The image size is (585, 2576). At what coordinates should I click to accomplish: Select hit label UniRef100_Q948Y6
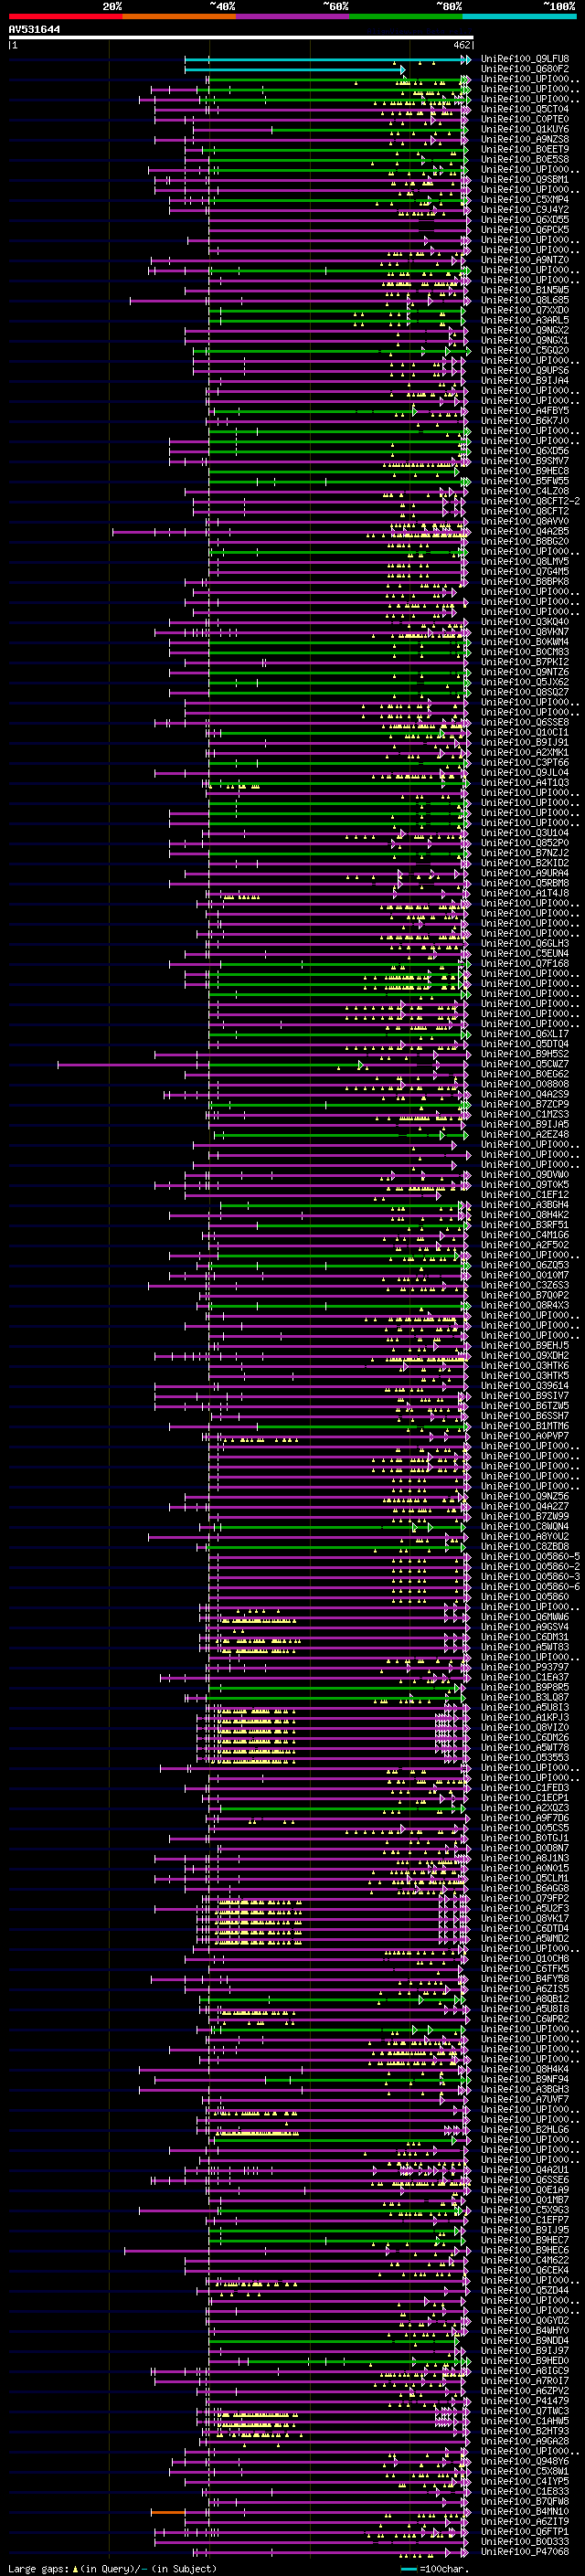pyautogui.click(x=525, y=2461)
